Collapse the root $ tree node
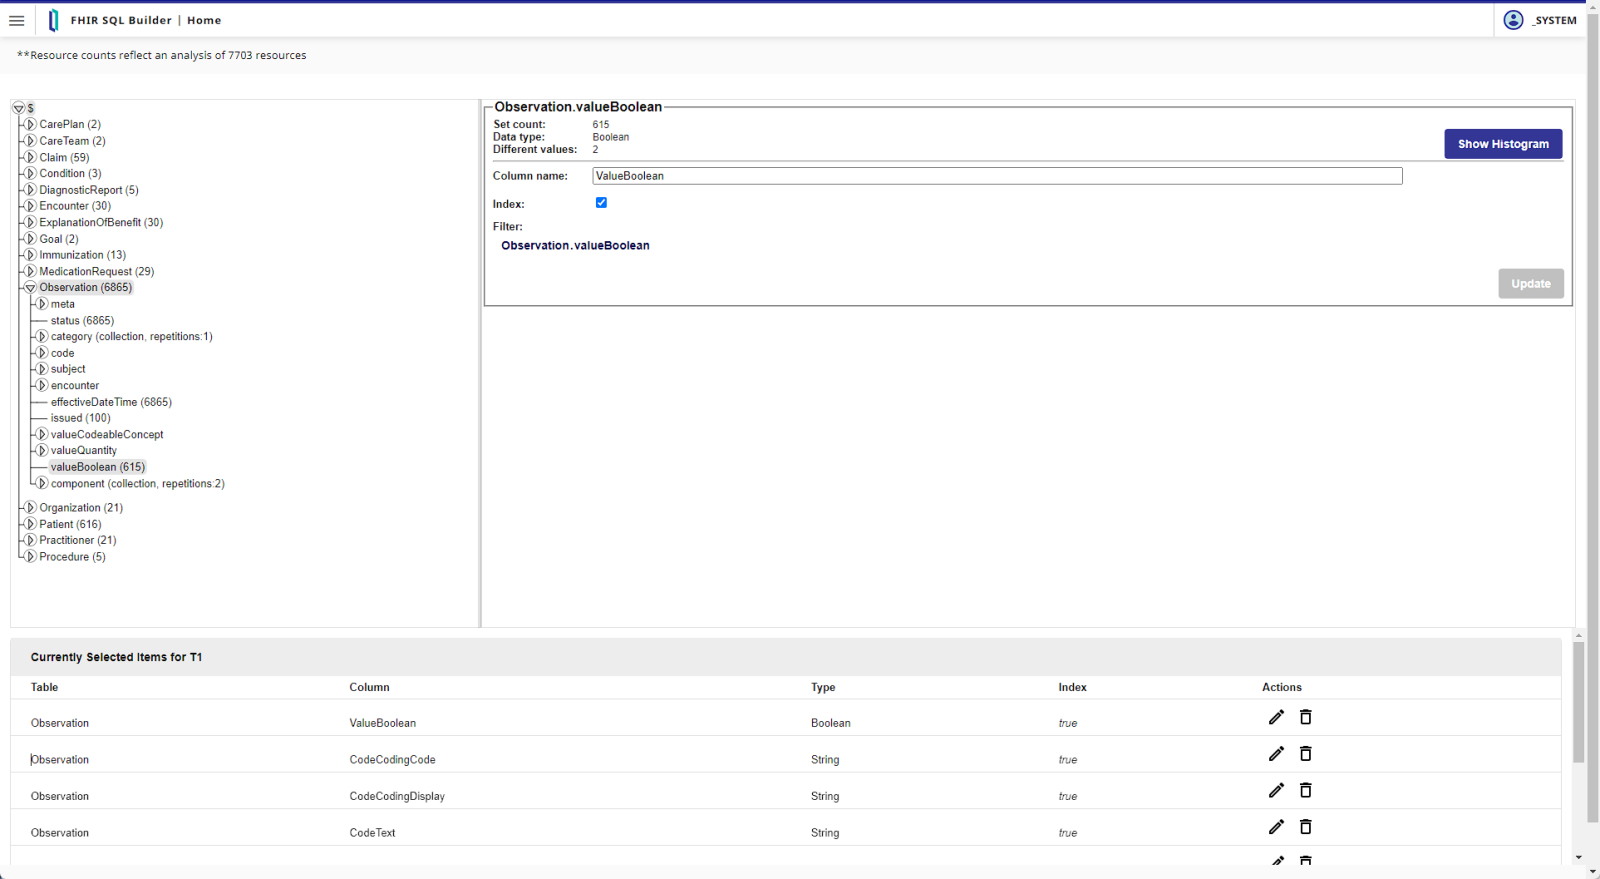This screenshot has height=879, width=1600. click(x=18, y=108)
